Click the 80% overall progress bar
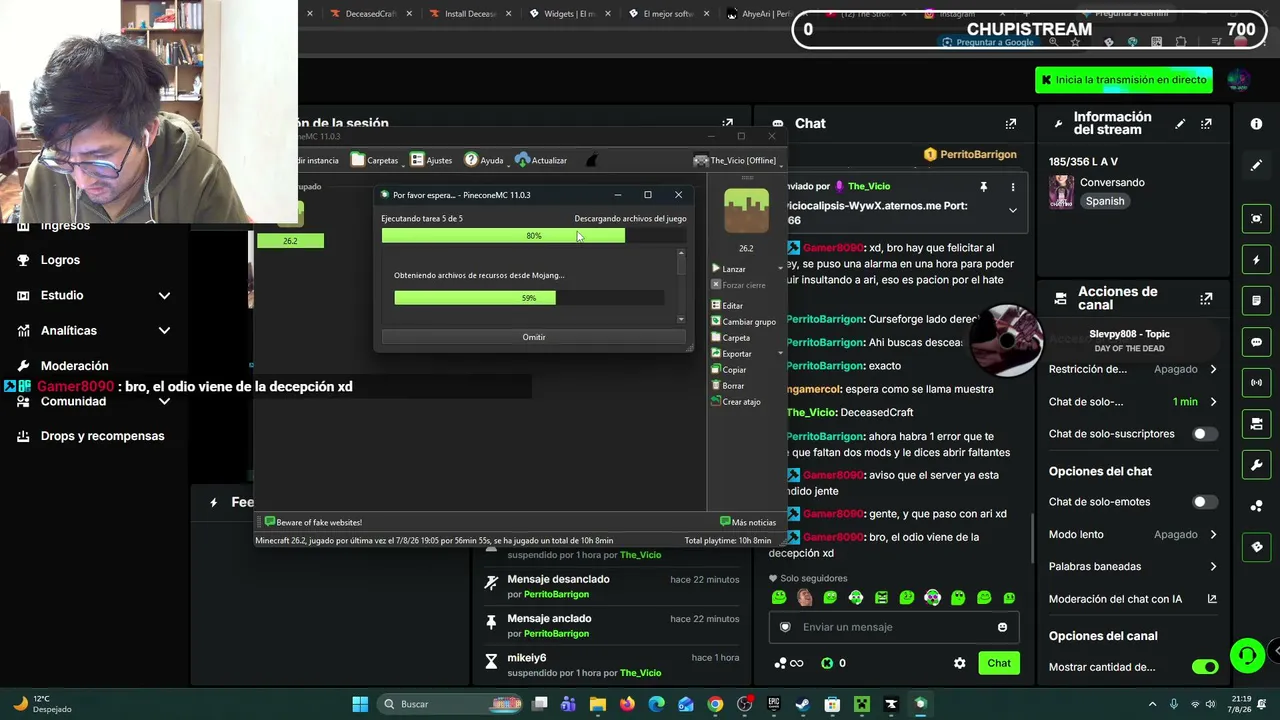 pos(534,236)
